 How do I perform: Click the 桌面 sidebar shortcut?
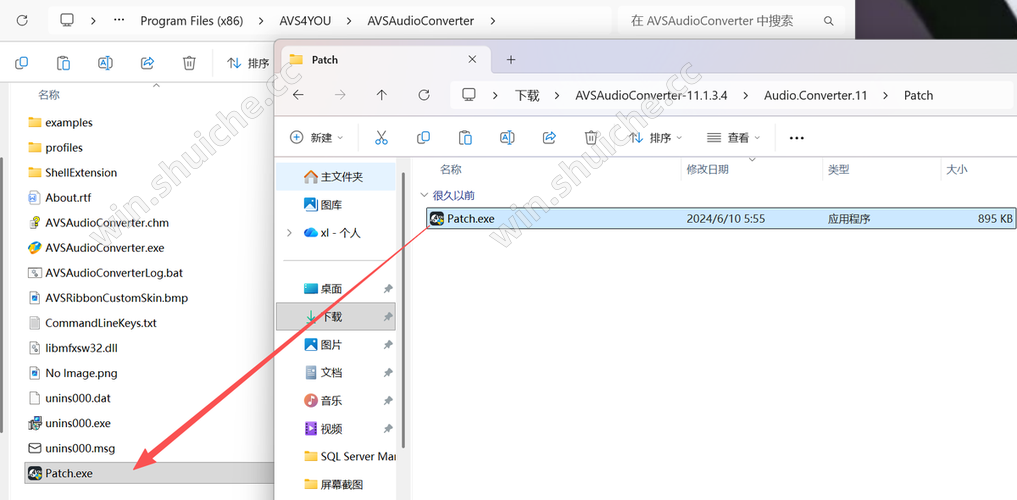coord(331,289)
